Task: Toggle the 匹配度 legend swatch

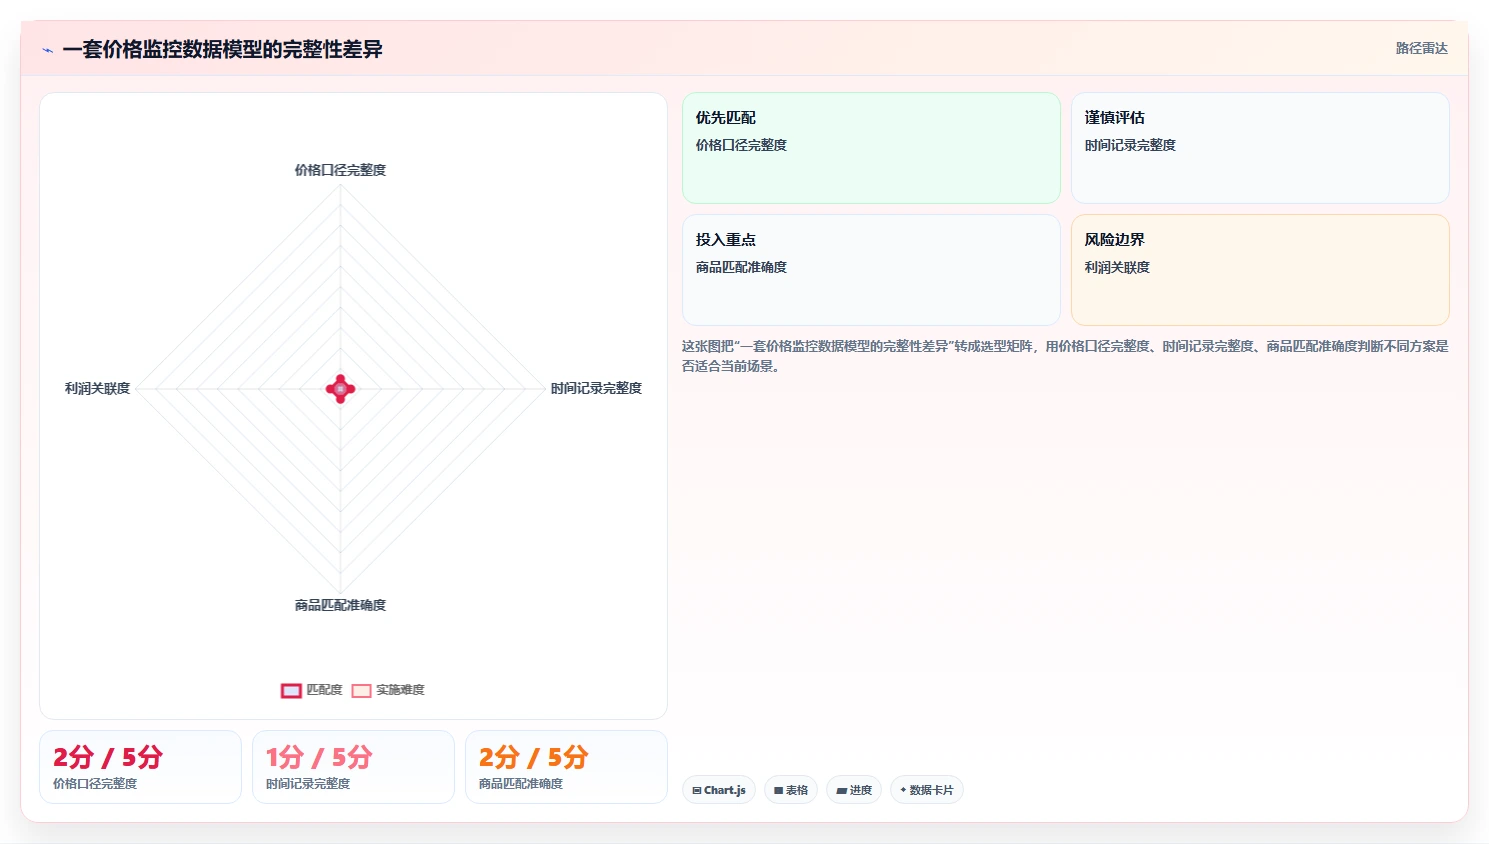Action: click(x=291, y=690)
